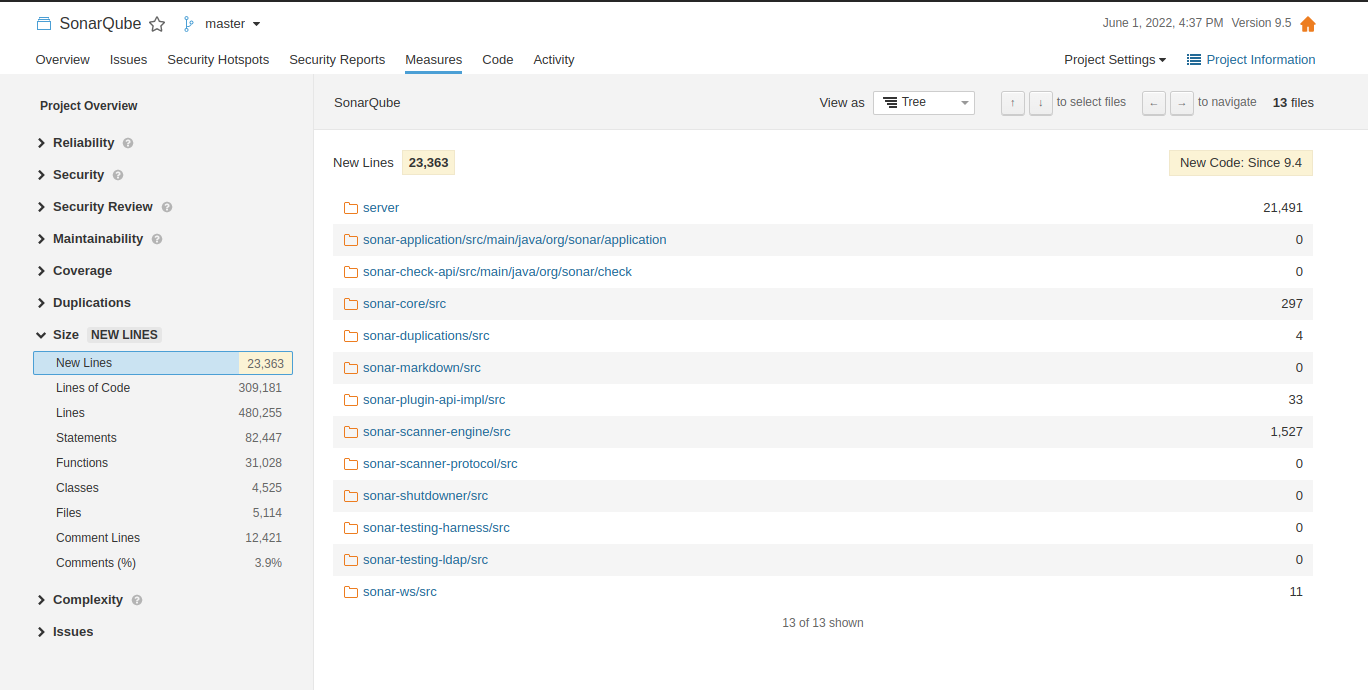Expand the Security Review section

pos(95,207)
